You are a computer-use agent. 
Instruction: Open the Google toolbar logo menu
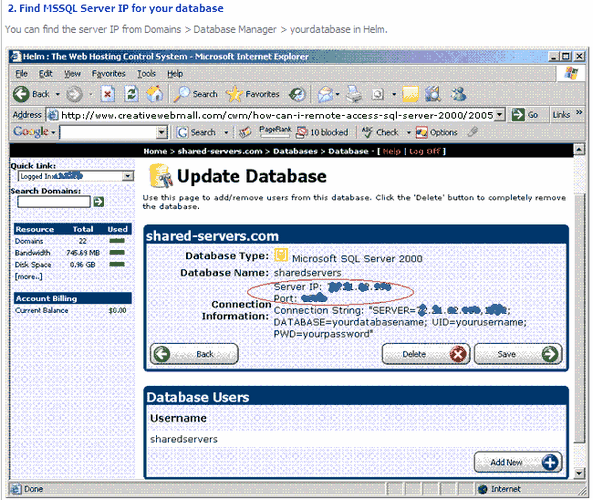point(34,132)
